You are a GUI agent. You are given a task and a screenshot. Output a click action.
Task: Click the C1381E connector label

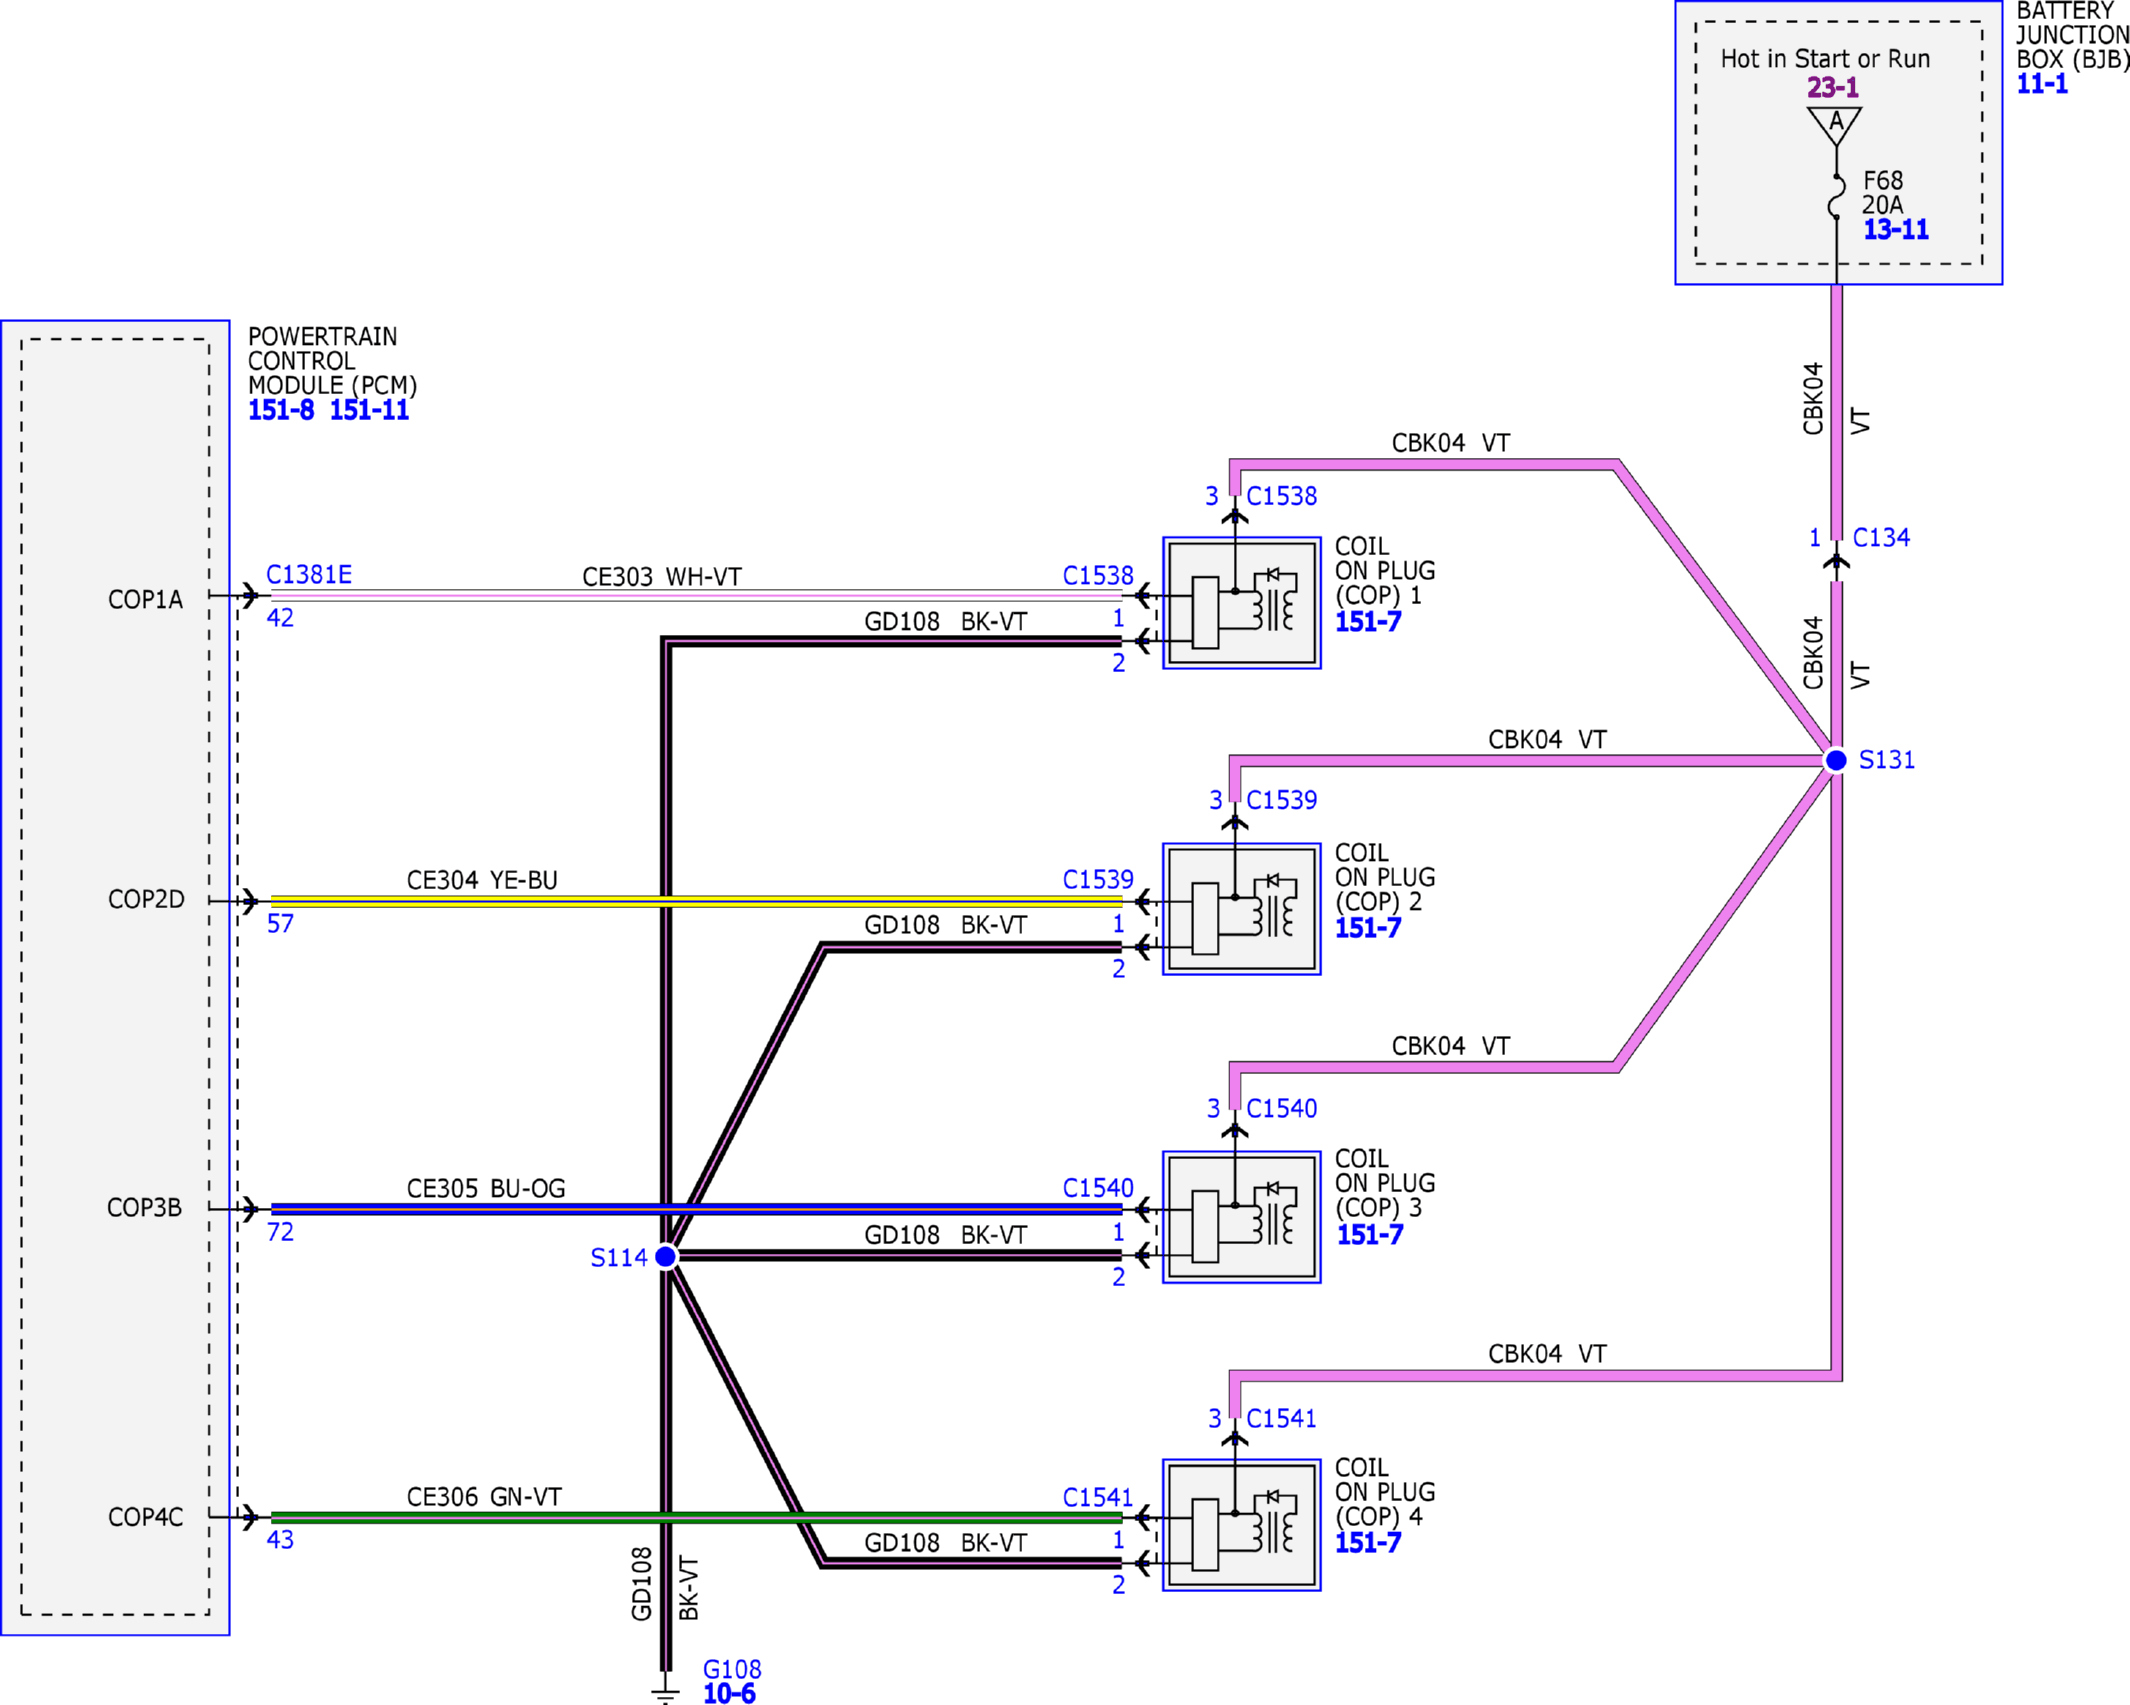coord(309,575)
